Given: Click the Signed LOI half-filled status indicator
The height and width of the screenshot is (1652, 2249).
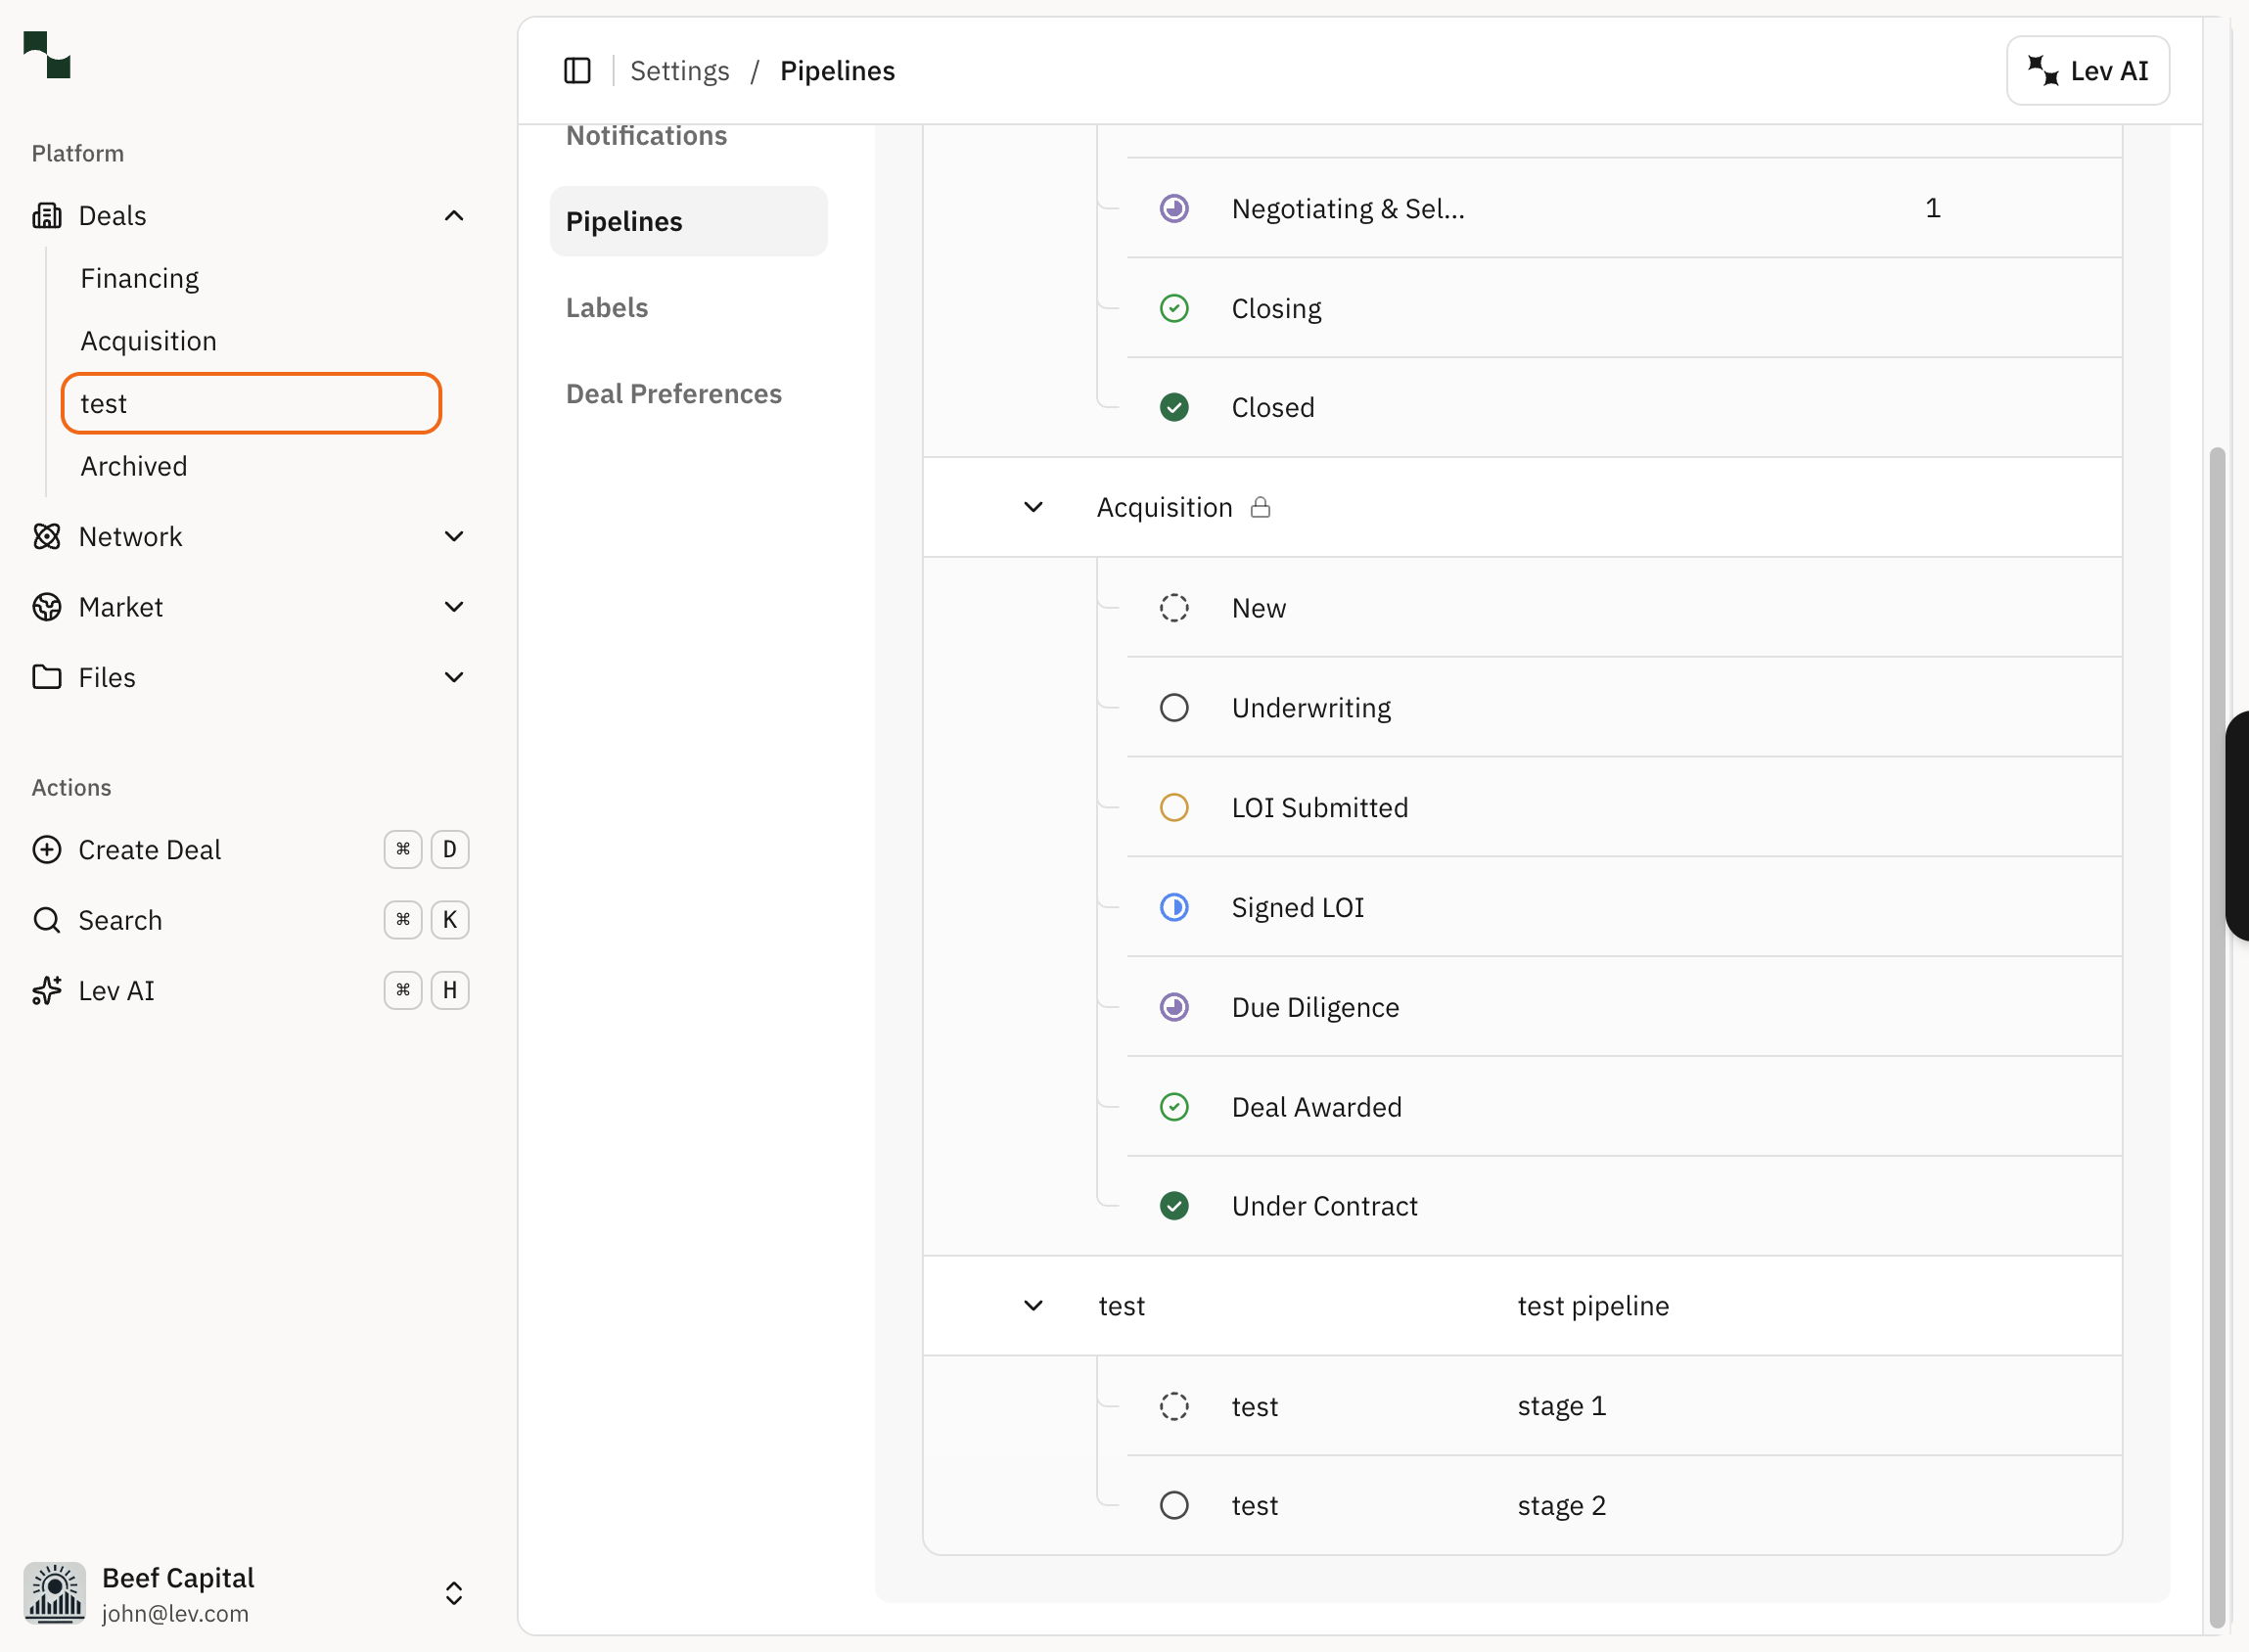Looking at the screenshot, I should (1174, 907).
